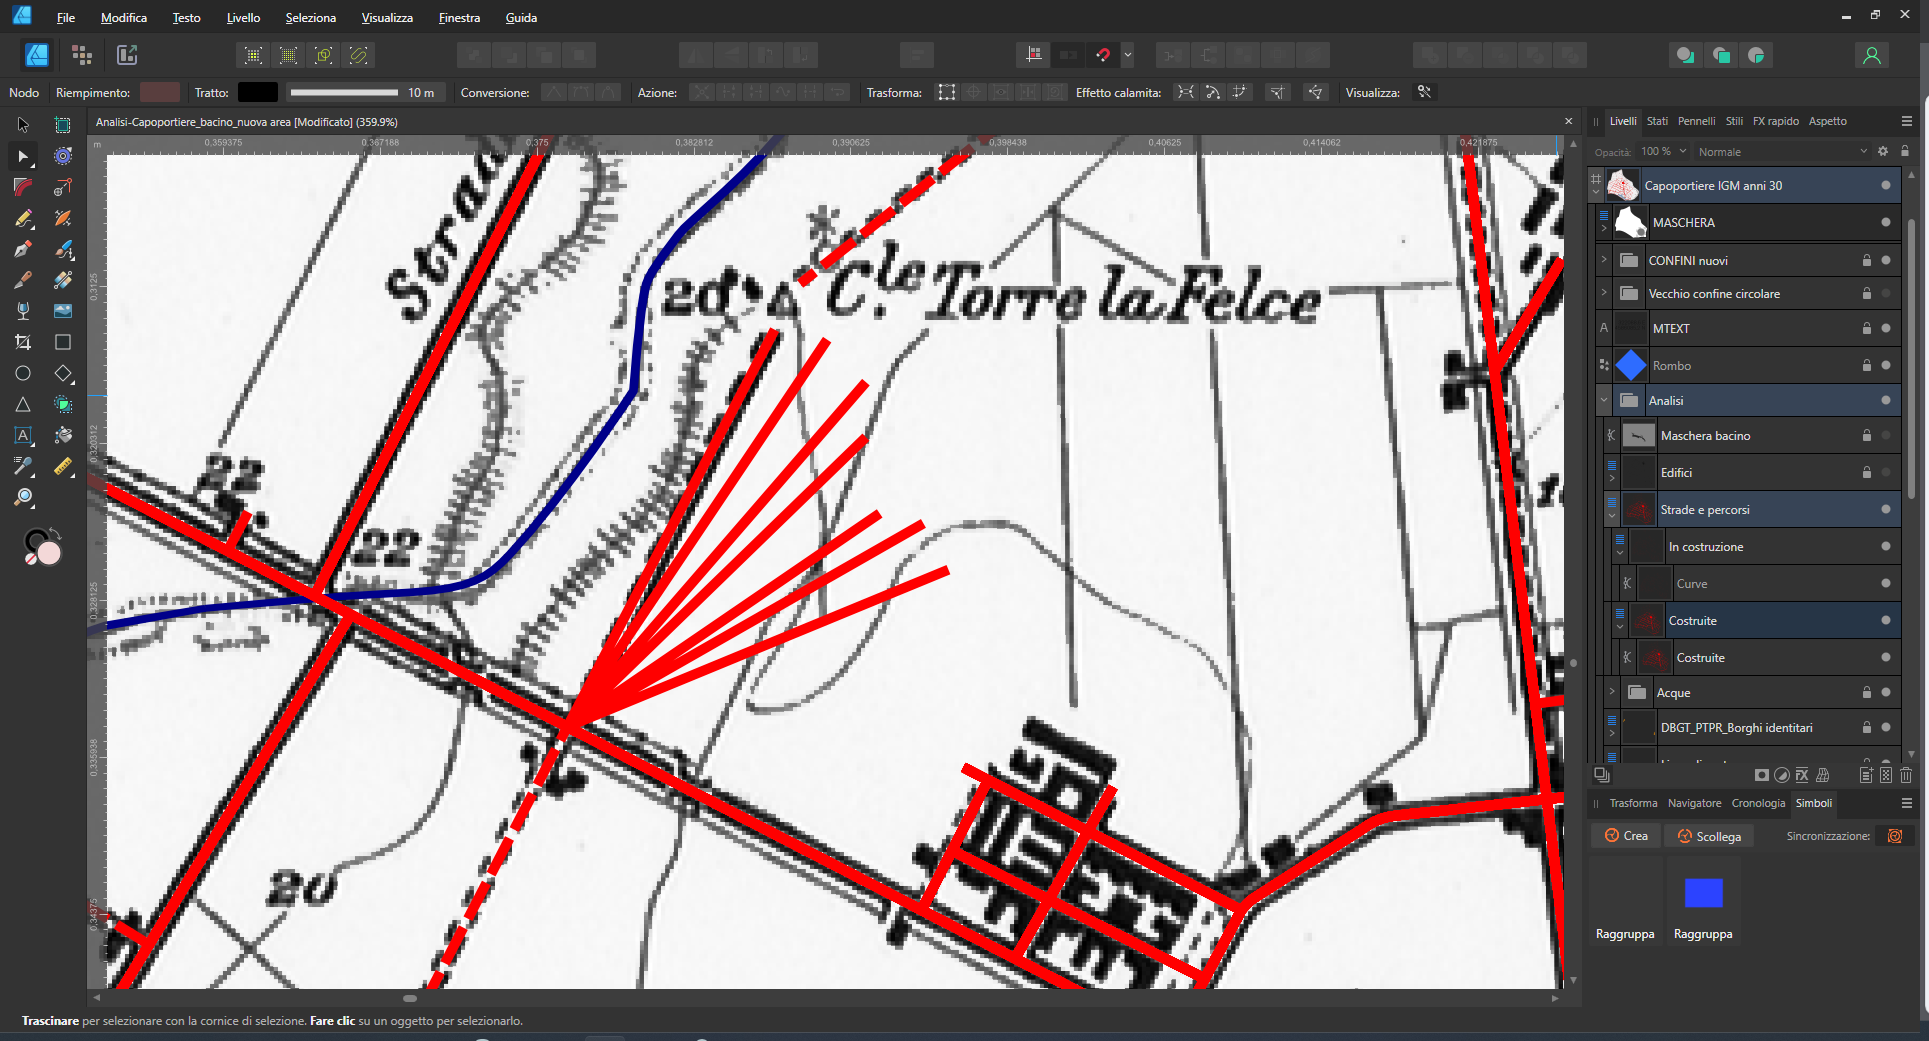Viewport: 1929px width, 1041px height.
Task: Adjust the stroke width 10 m slider
Action: [x=344, y=92]
